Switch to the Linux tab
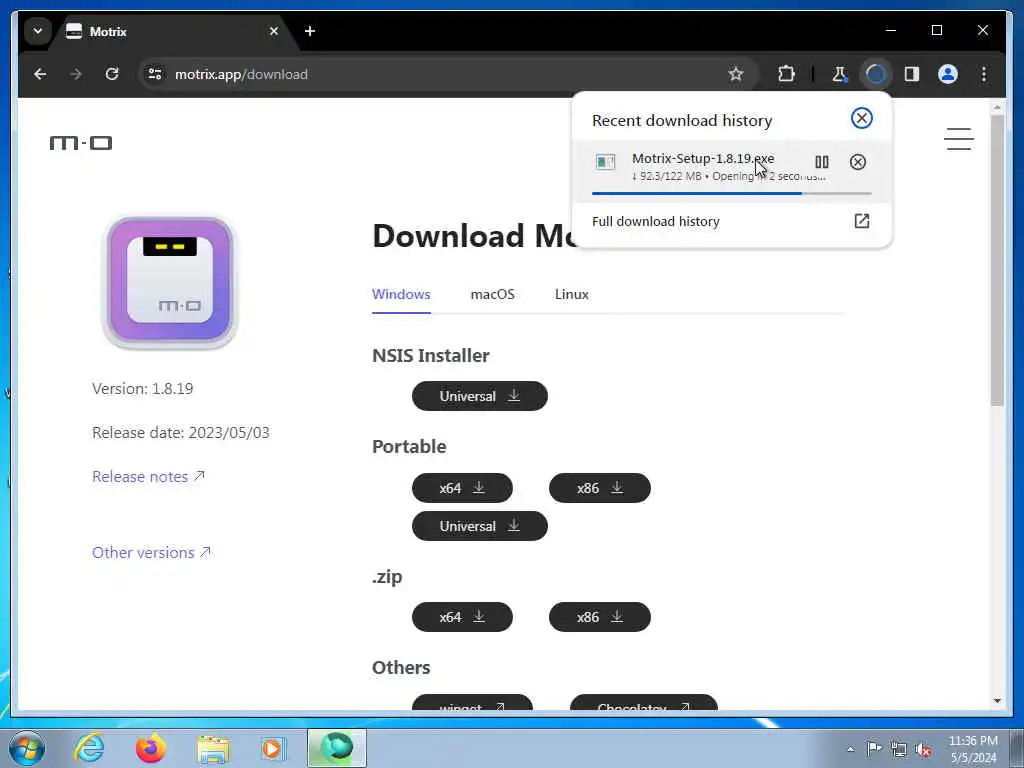Image resolution: width=1024 pixels, height=768 pixels. click(571, 294)
